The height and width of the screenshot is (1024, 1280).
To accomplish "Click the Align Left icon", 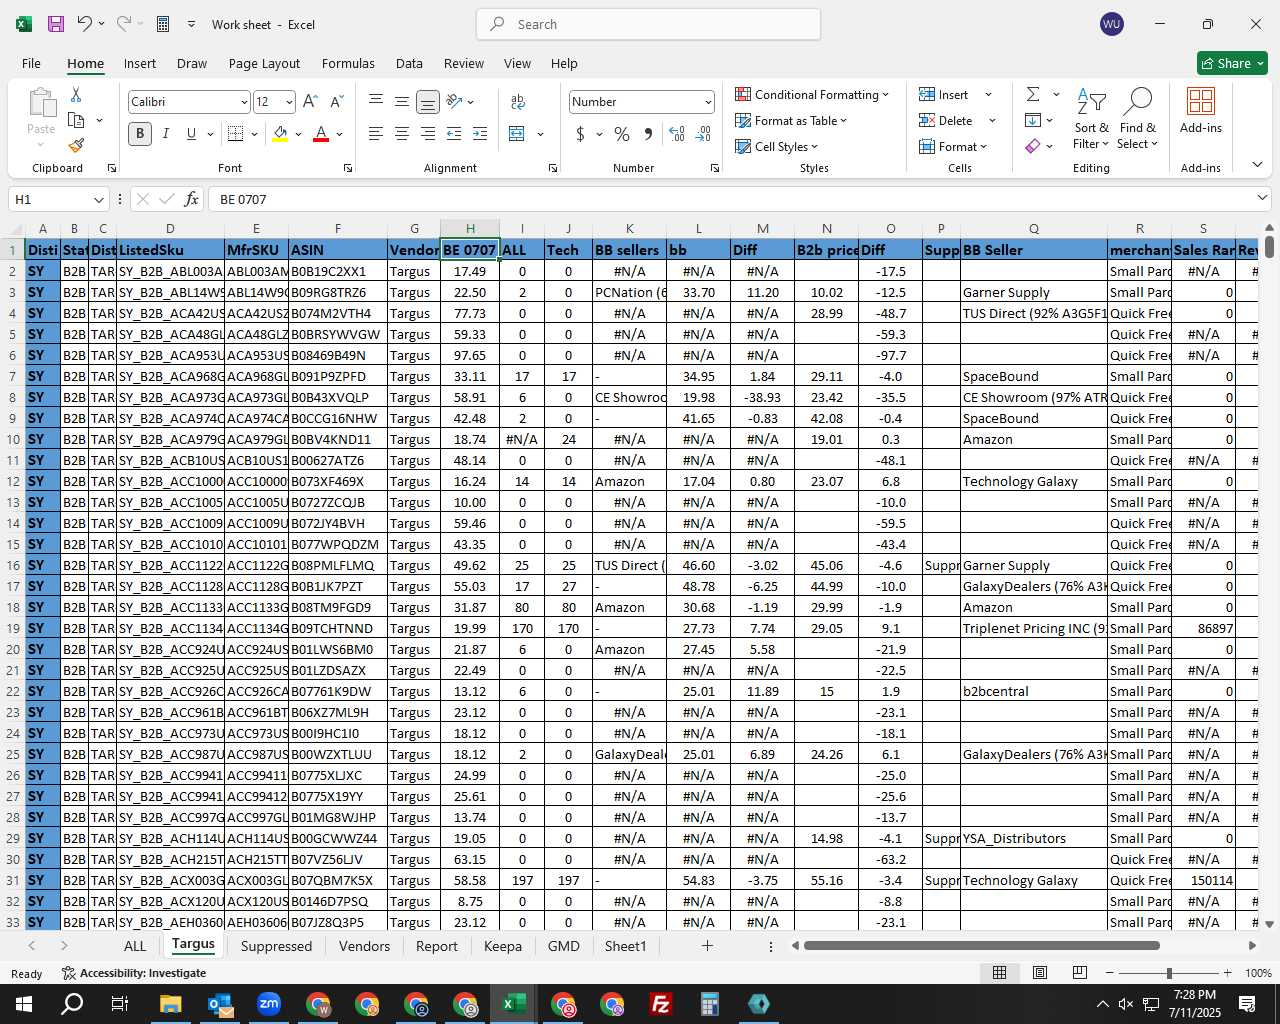I will click(376, 134).
